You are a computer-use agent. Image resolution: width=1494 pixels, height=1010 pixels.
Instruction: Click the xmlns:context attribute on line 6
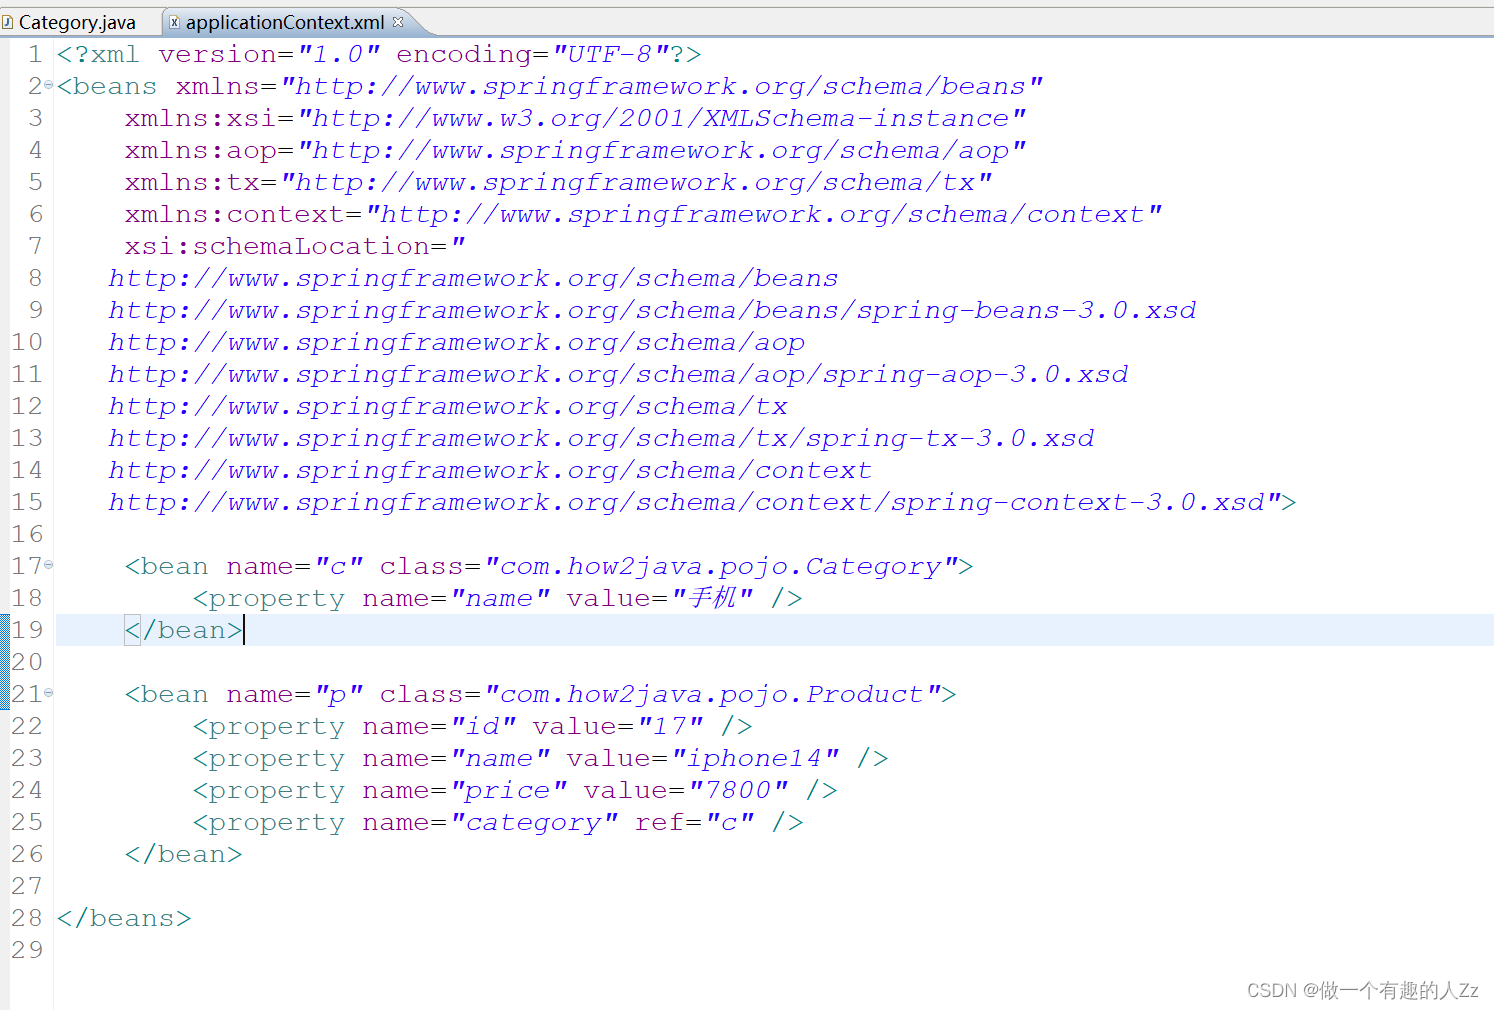coord(643,214)
